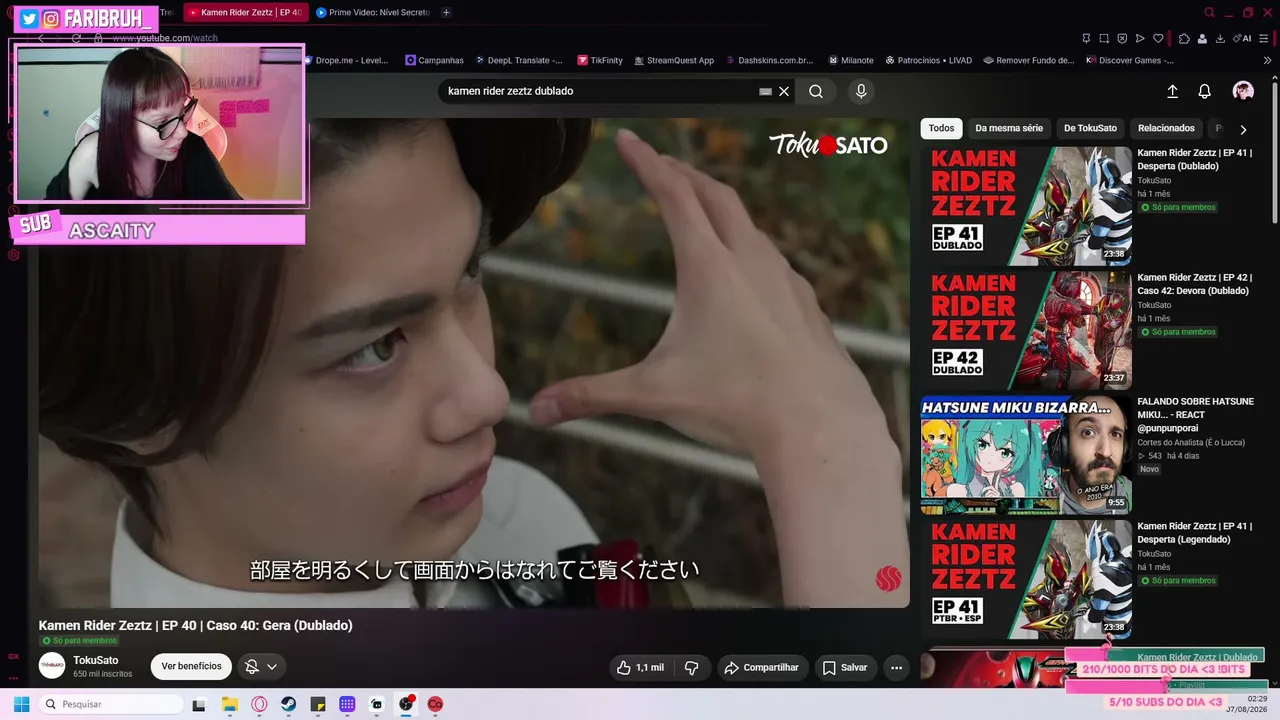
Task: Switch to the Prime Video browser tab
Action: coord(373,13)
